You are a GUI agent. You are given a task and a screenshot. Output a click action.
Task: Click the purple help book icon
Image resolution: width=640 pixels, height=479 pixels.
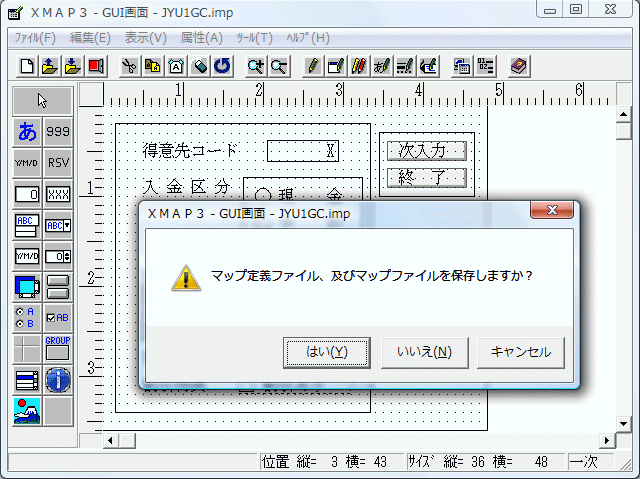(x=519, y=66)
